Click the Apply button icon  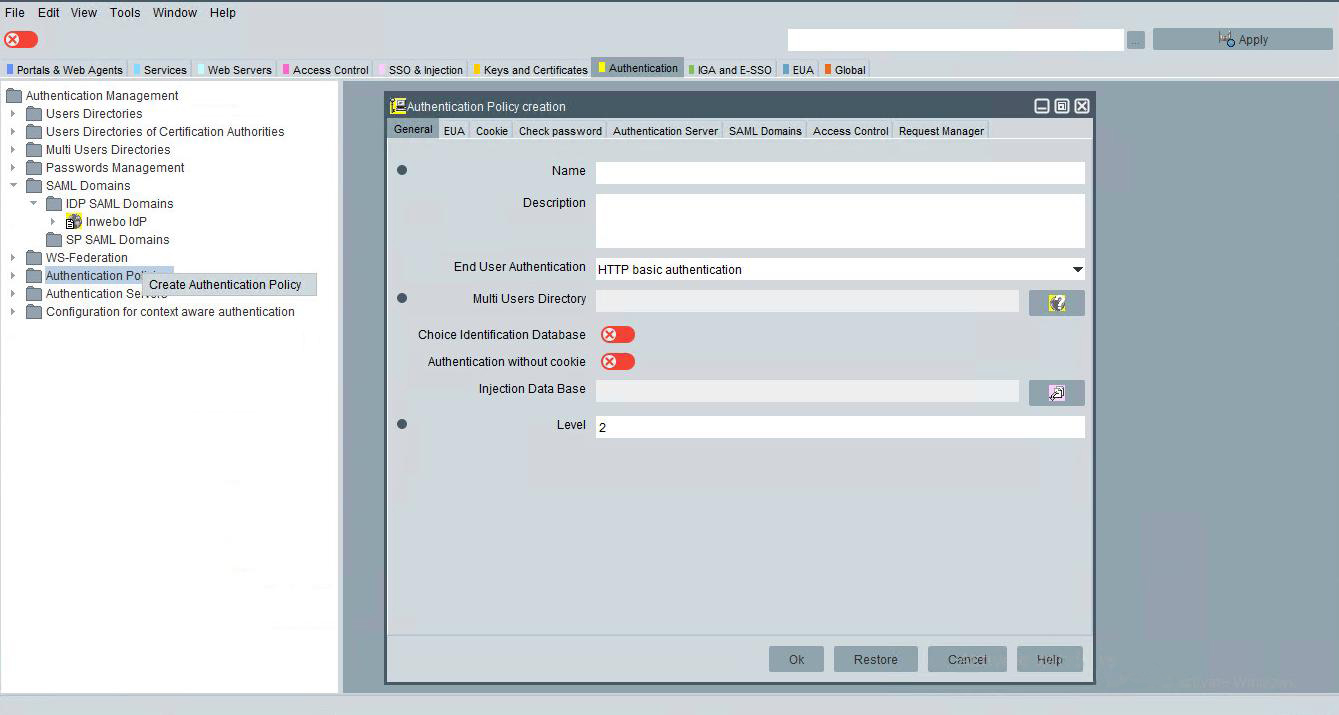1226,39
